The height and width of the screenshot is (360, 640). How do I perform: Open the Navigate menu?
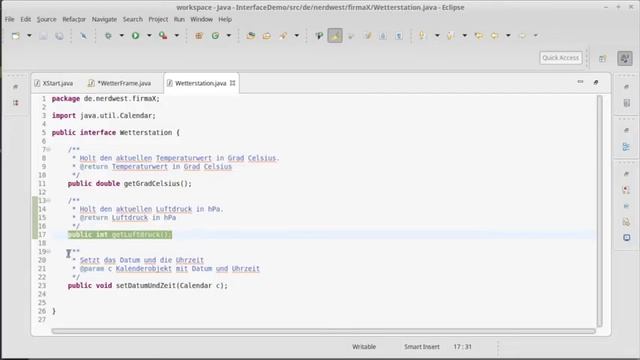[104, 19]
